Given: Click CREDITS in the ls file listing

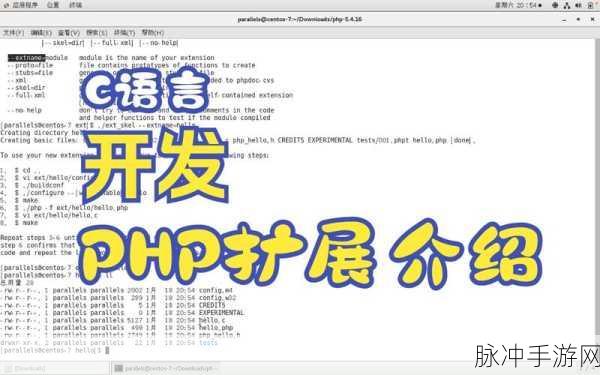Looking at the screenshot, I should coord(212,305).
